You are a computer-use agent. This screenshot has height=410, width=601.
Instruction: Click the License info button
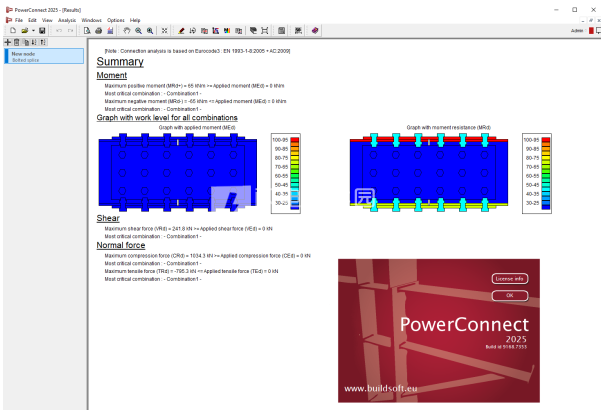coord(510,279)
